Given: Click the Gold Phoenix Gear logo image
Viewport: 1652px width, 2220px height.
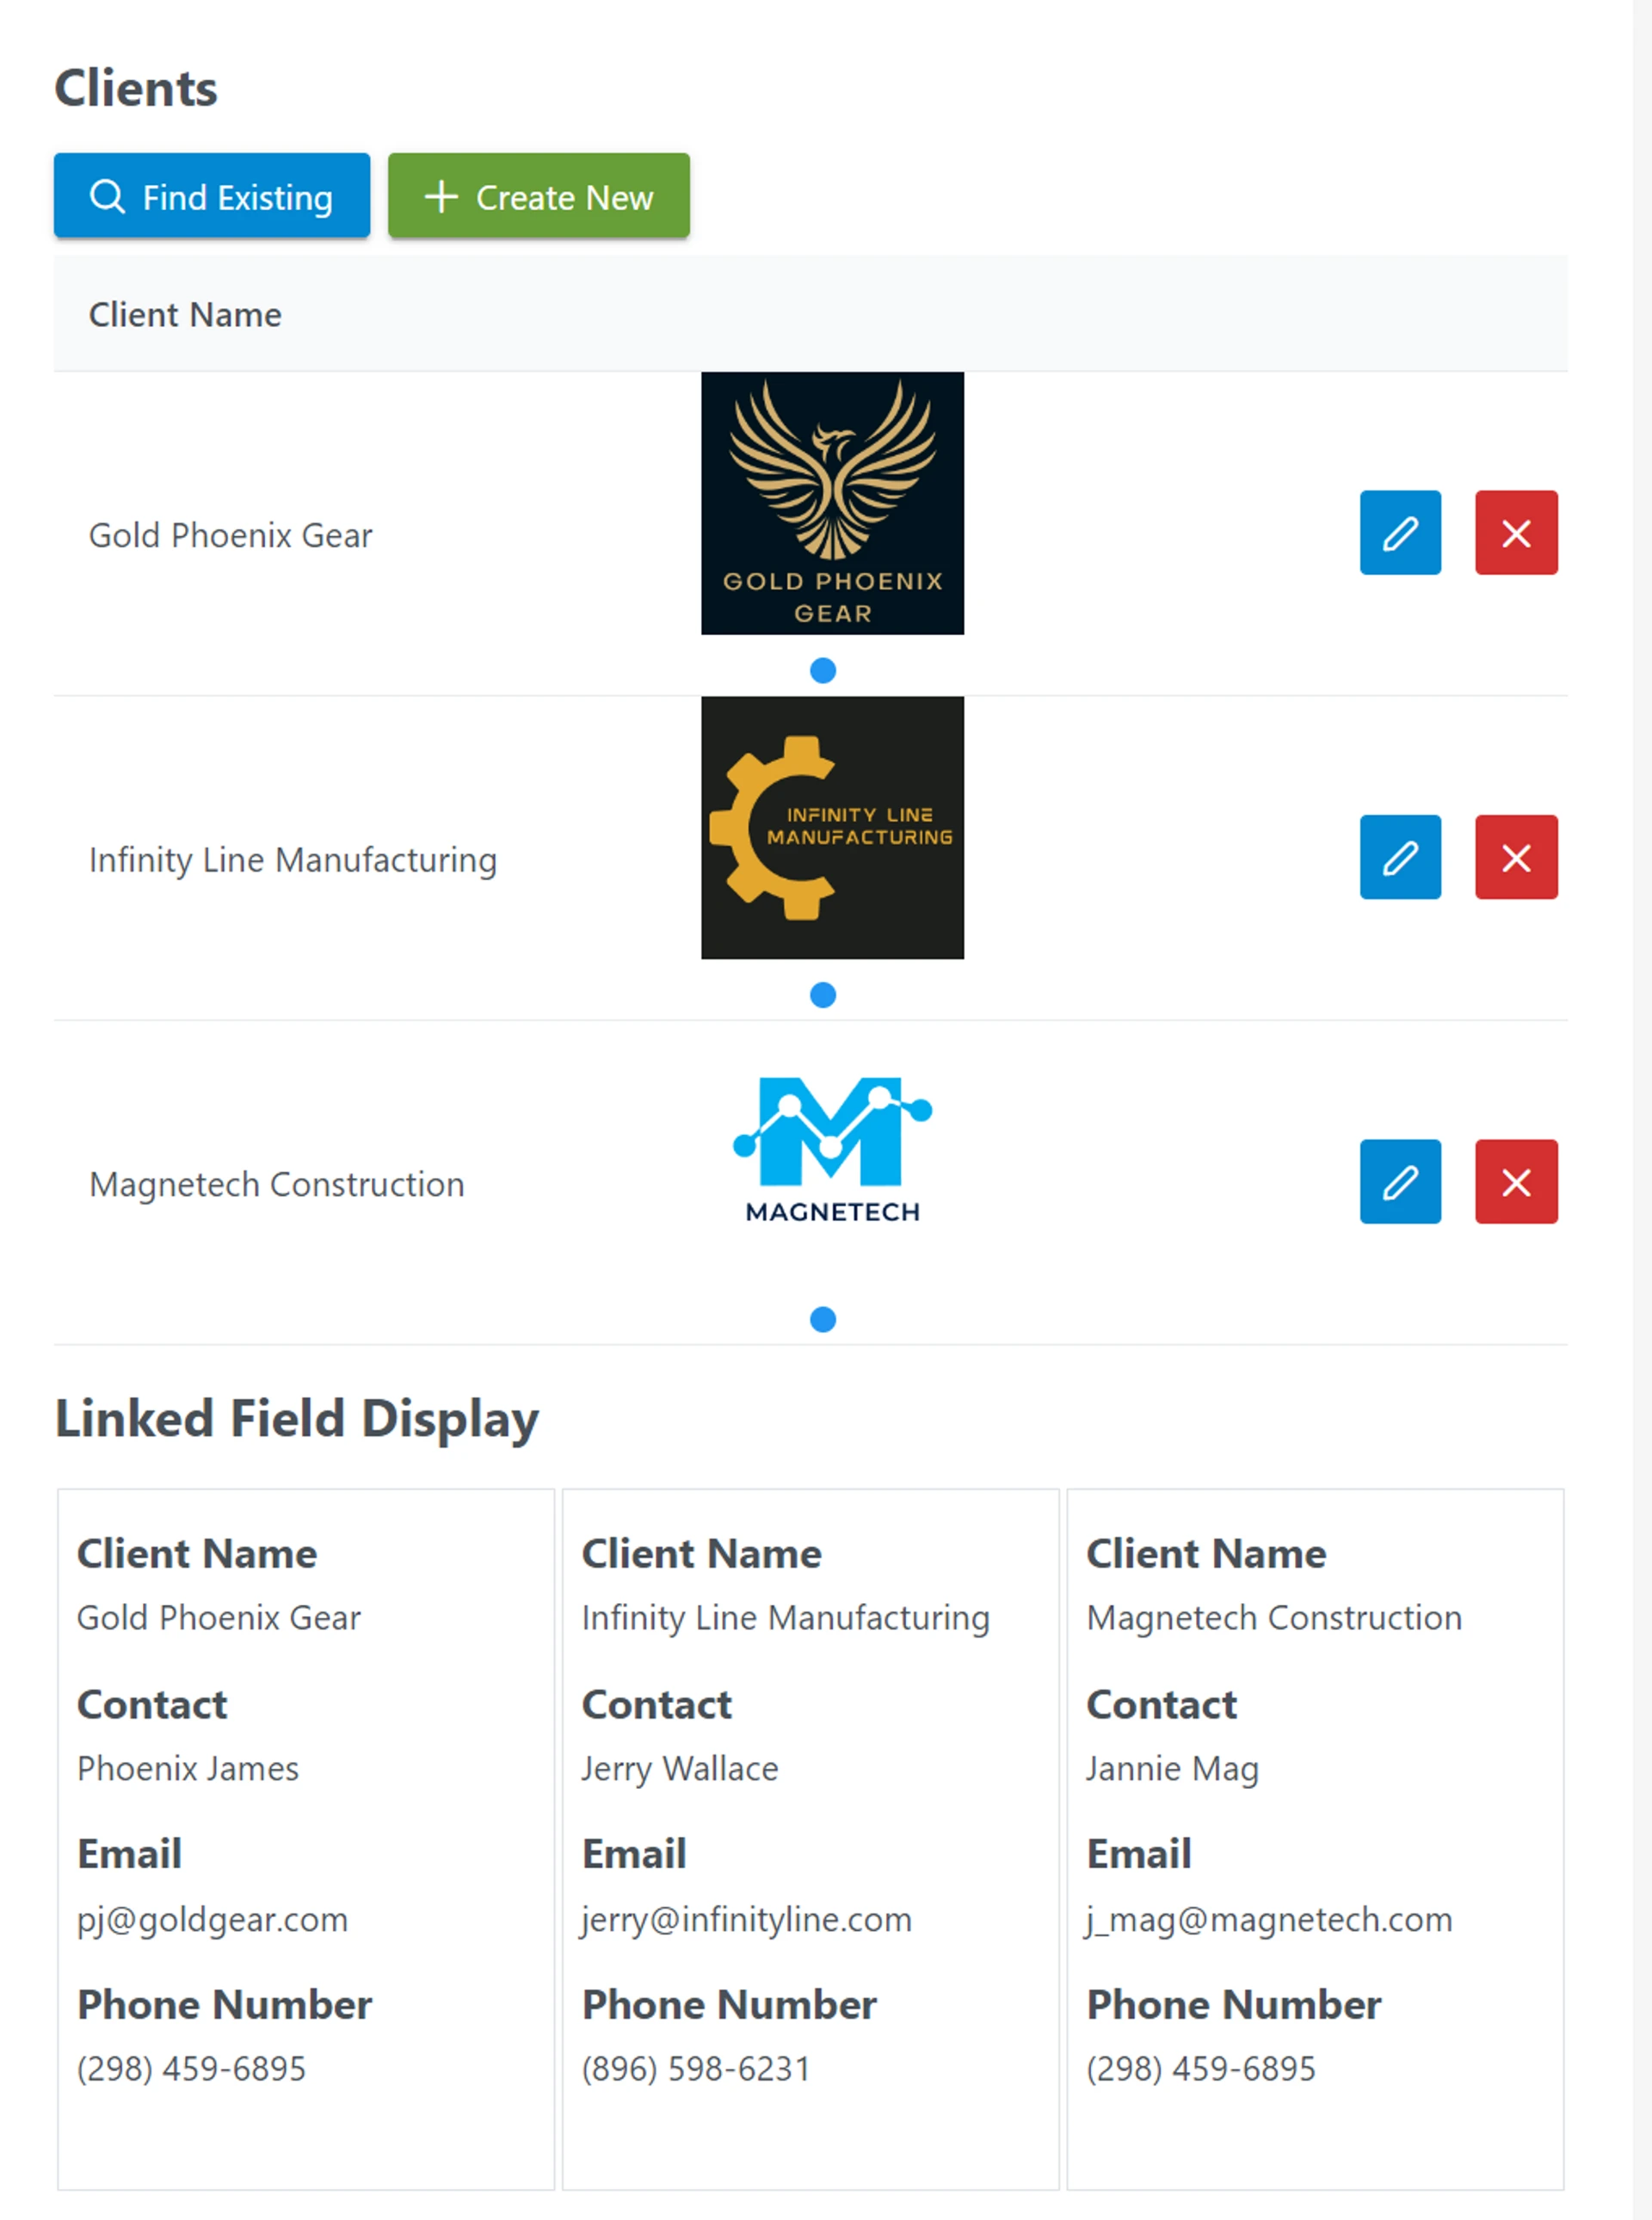Looking at the screenshot, I should pos(832,503).
